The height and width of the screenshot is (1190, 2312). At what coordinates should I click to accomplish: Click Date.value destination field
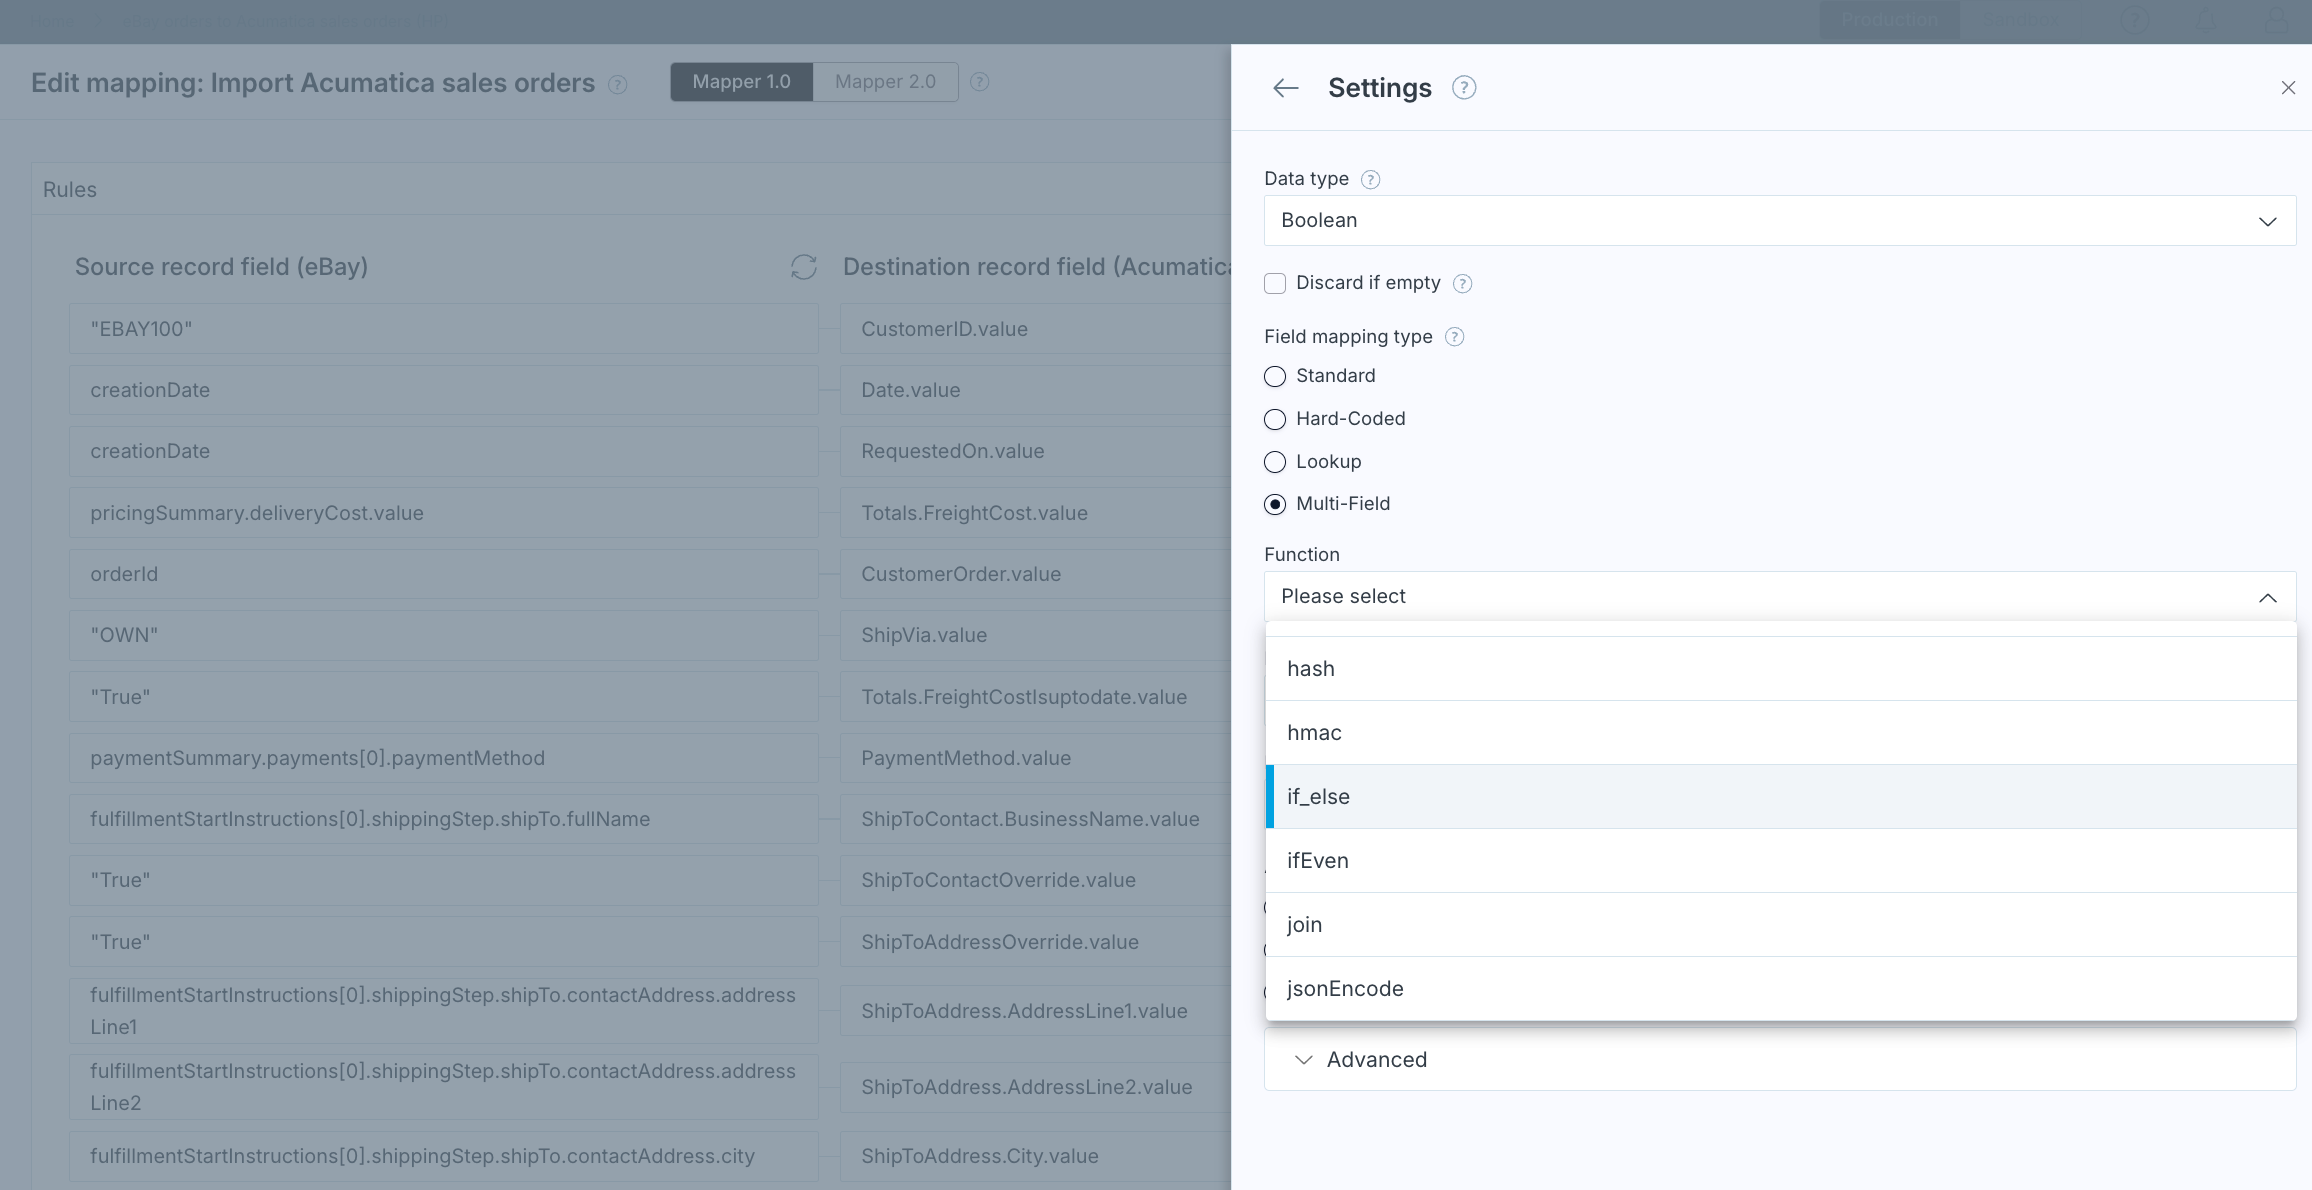pos(1036,390)
